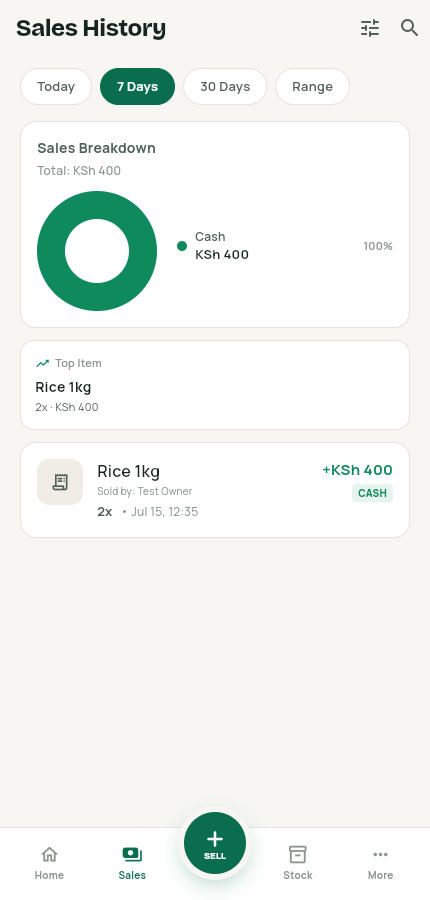Select the 30 Days period filter
This screenshot has width=430, height=900.
pyautogui.click(x=225, y=87)
